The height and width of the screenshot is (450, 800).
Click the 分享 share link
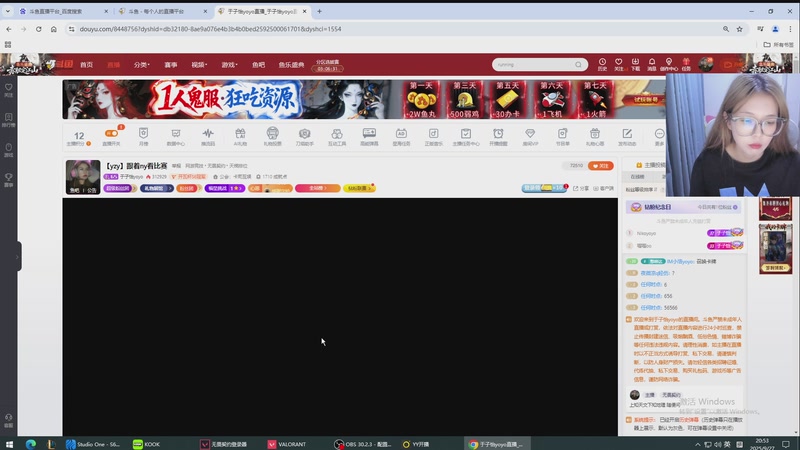coord(581,188)
